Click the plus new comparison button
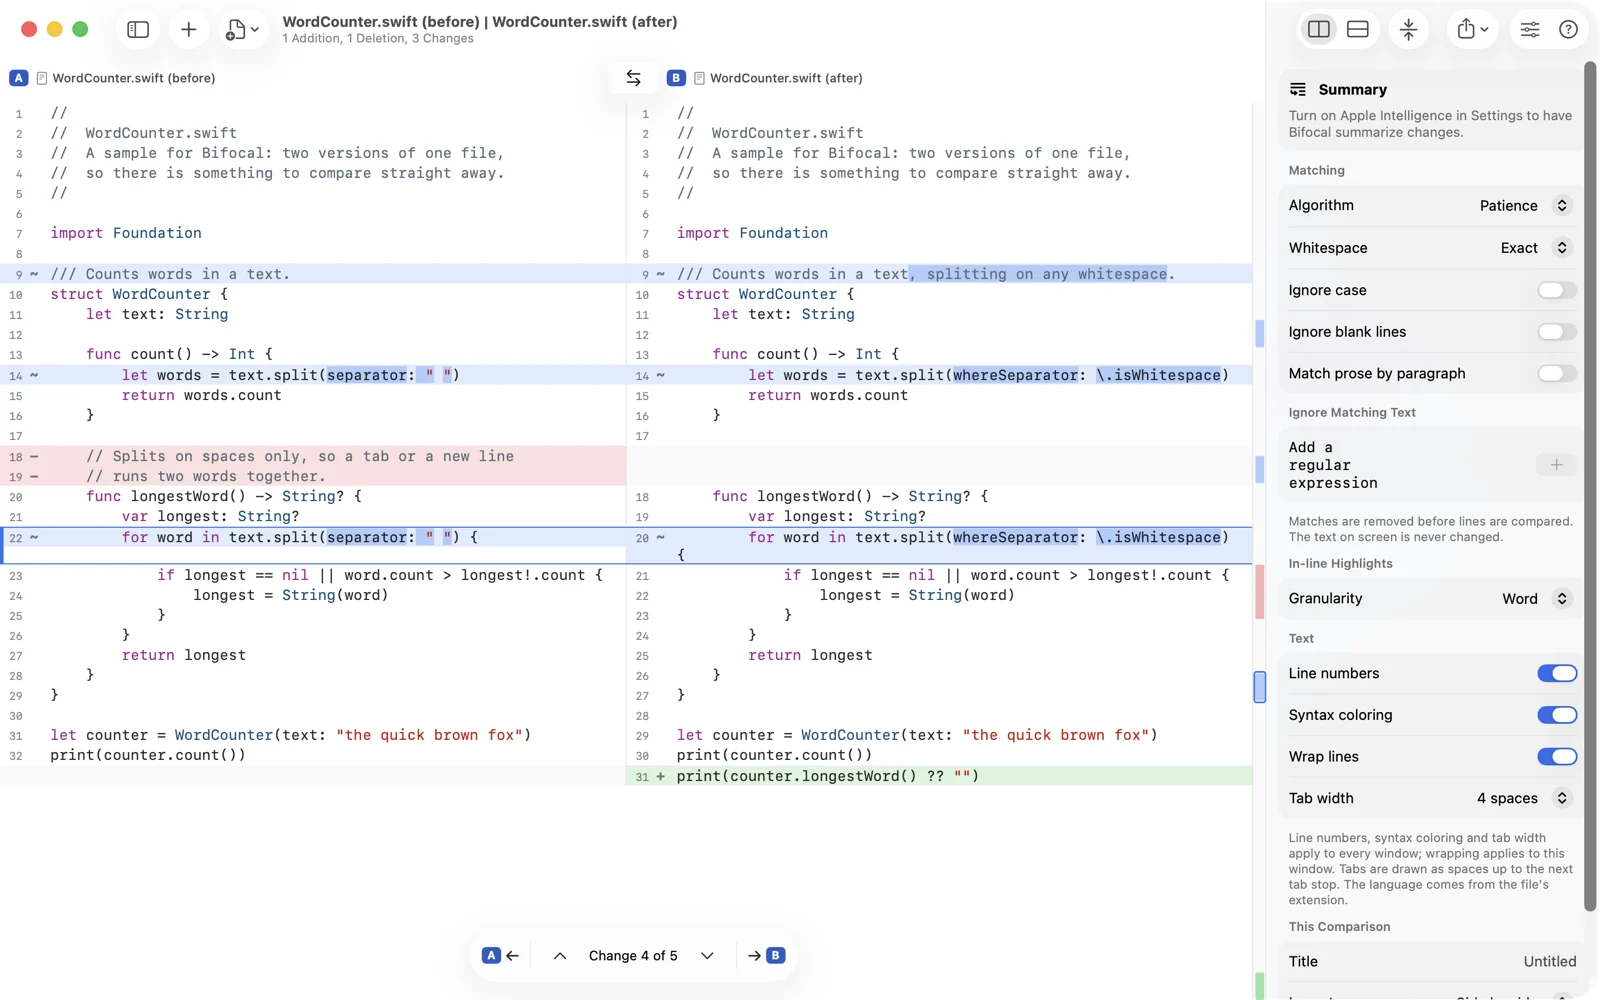The width and height of the screenshot is (1600, 1000). click(188, 30)
